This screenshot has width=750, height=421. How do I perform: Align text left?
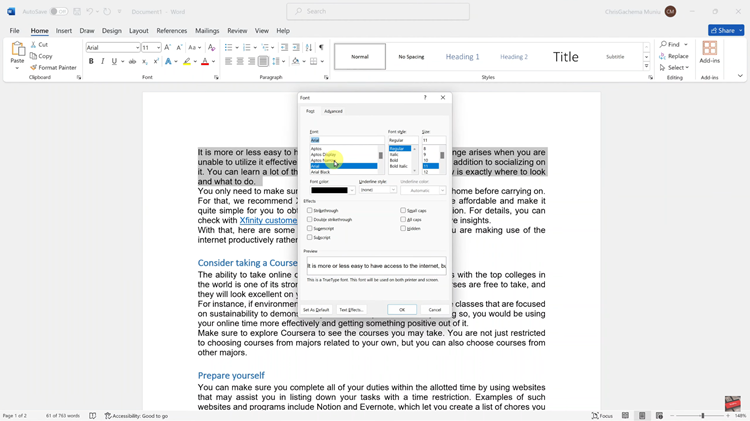coord(229,61)
